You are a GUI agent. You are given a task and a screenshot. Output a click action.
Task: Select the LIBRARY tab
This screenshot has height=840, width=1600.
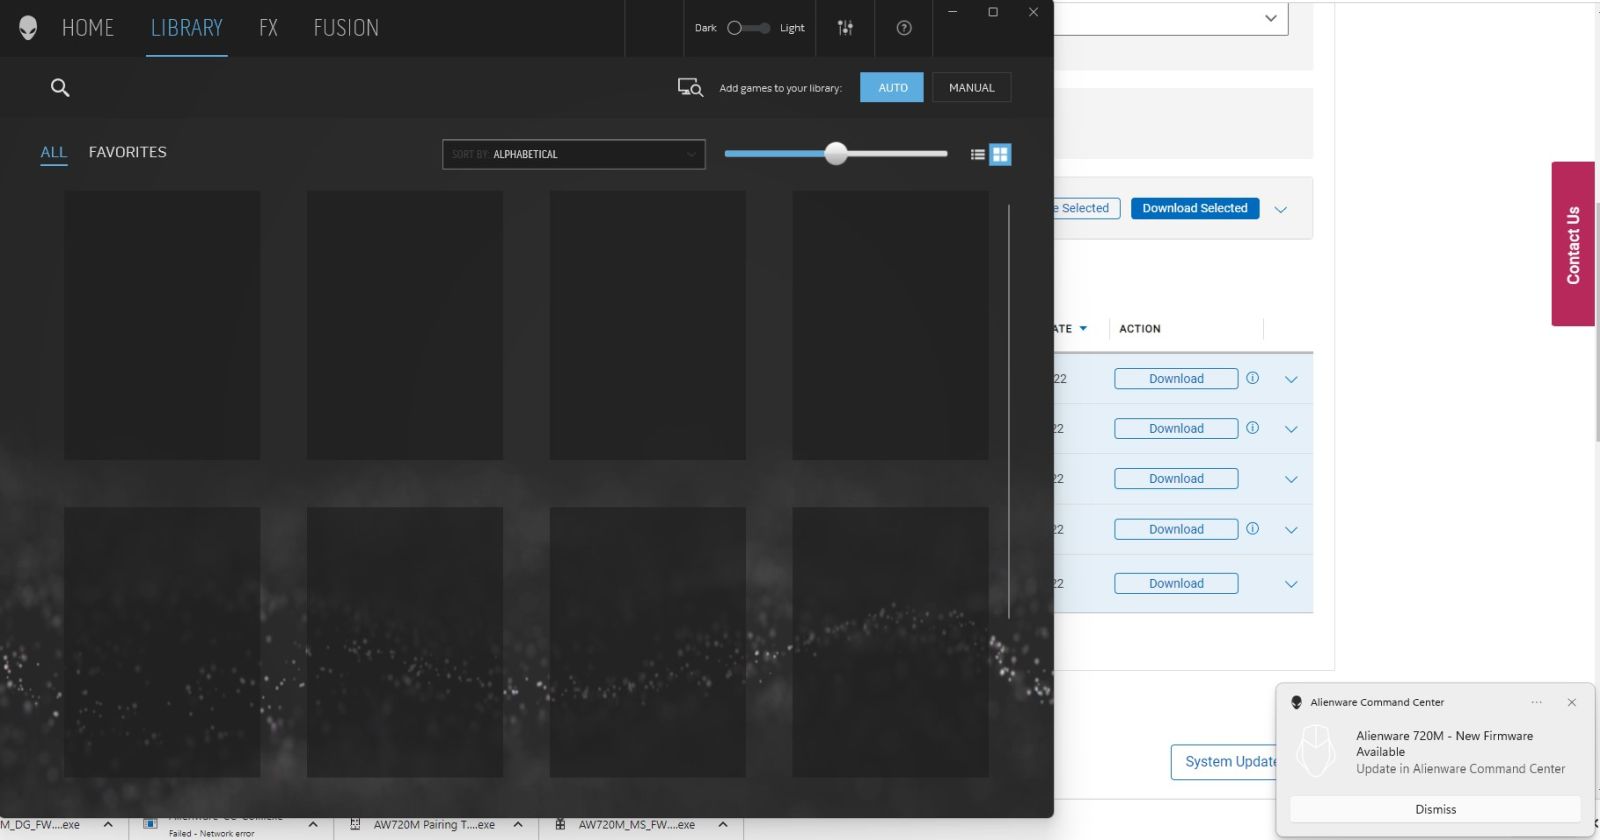(187, 28)
